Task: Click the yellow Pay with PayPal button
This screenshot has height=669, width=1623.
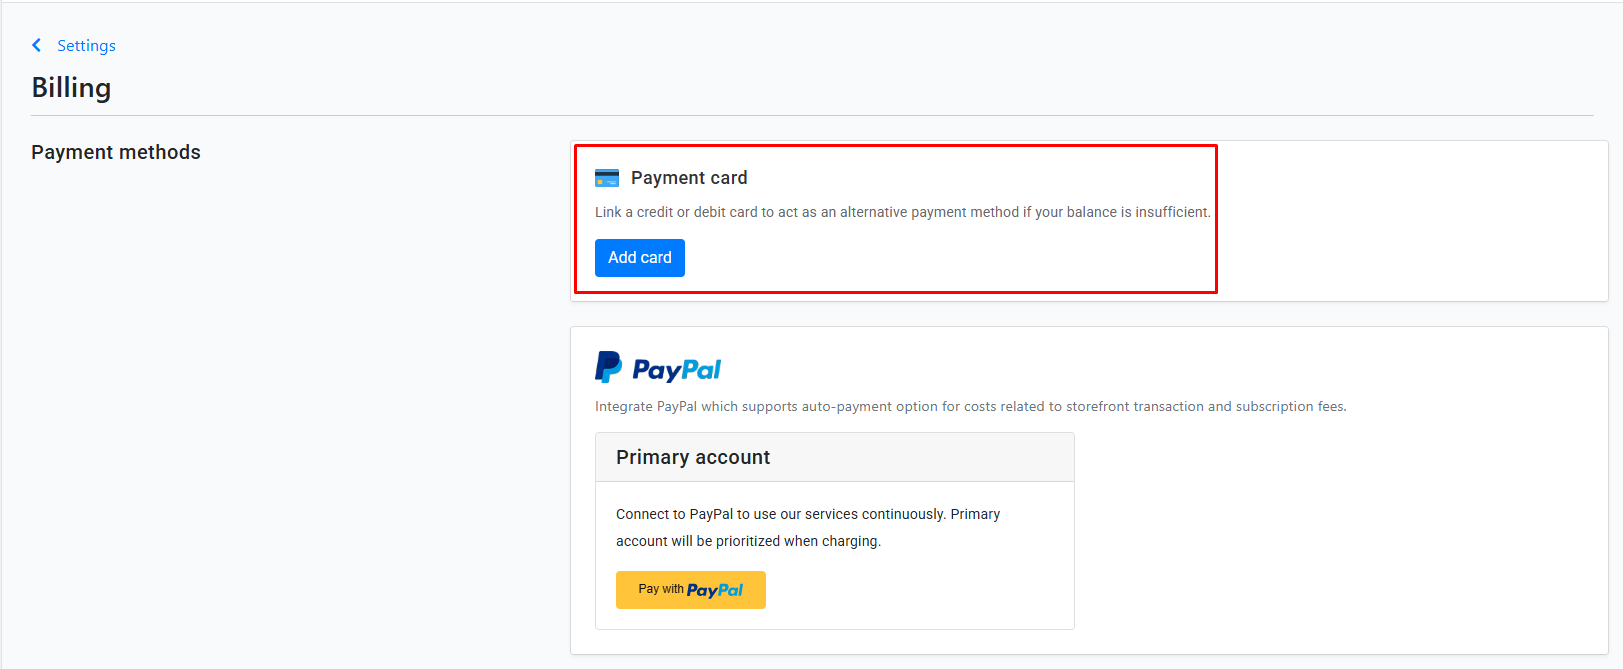Action: [x=691, y=590]
